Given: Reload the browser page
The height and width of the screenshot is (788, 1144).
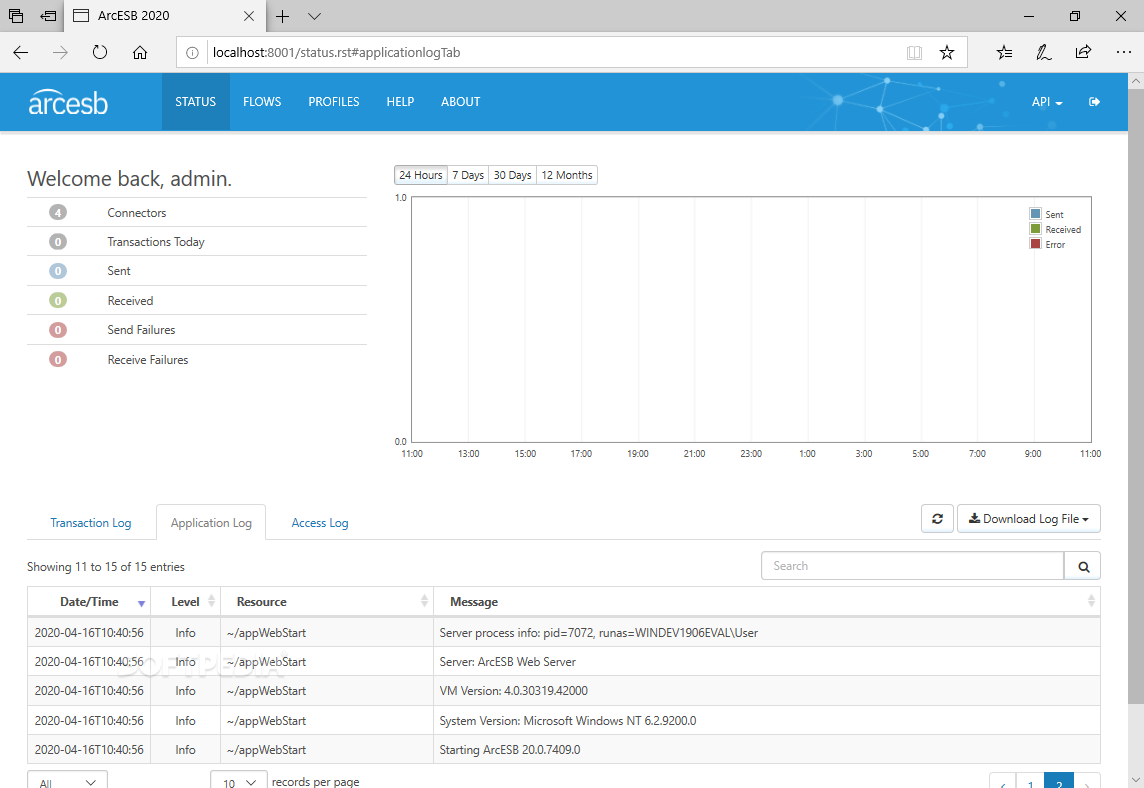Looking at the screenshot, I should pyautogui.click(x=100, y=53).
